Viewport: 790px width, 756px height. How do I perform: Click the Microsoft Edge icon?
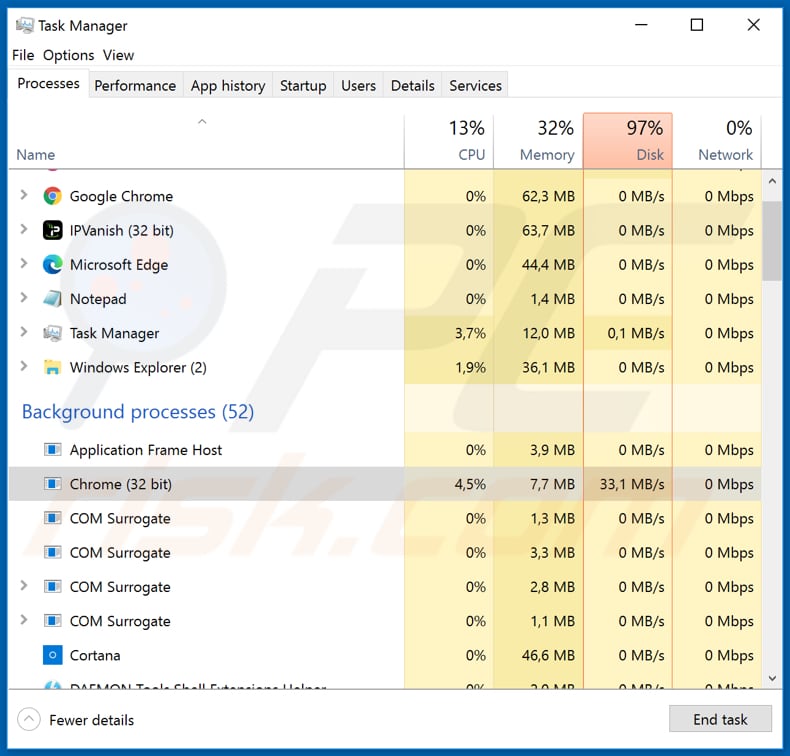click(x=53, y=265)
